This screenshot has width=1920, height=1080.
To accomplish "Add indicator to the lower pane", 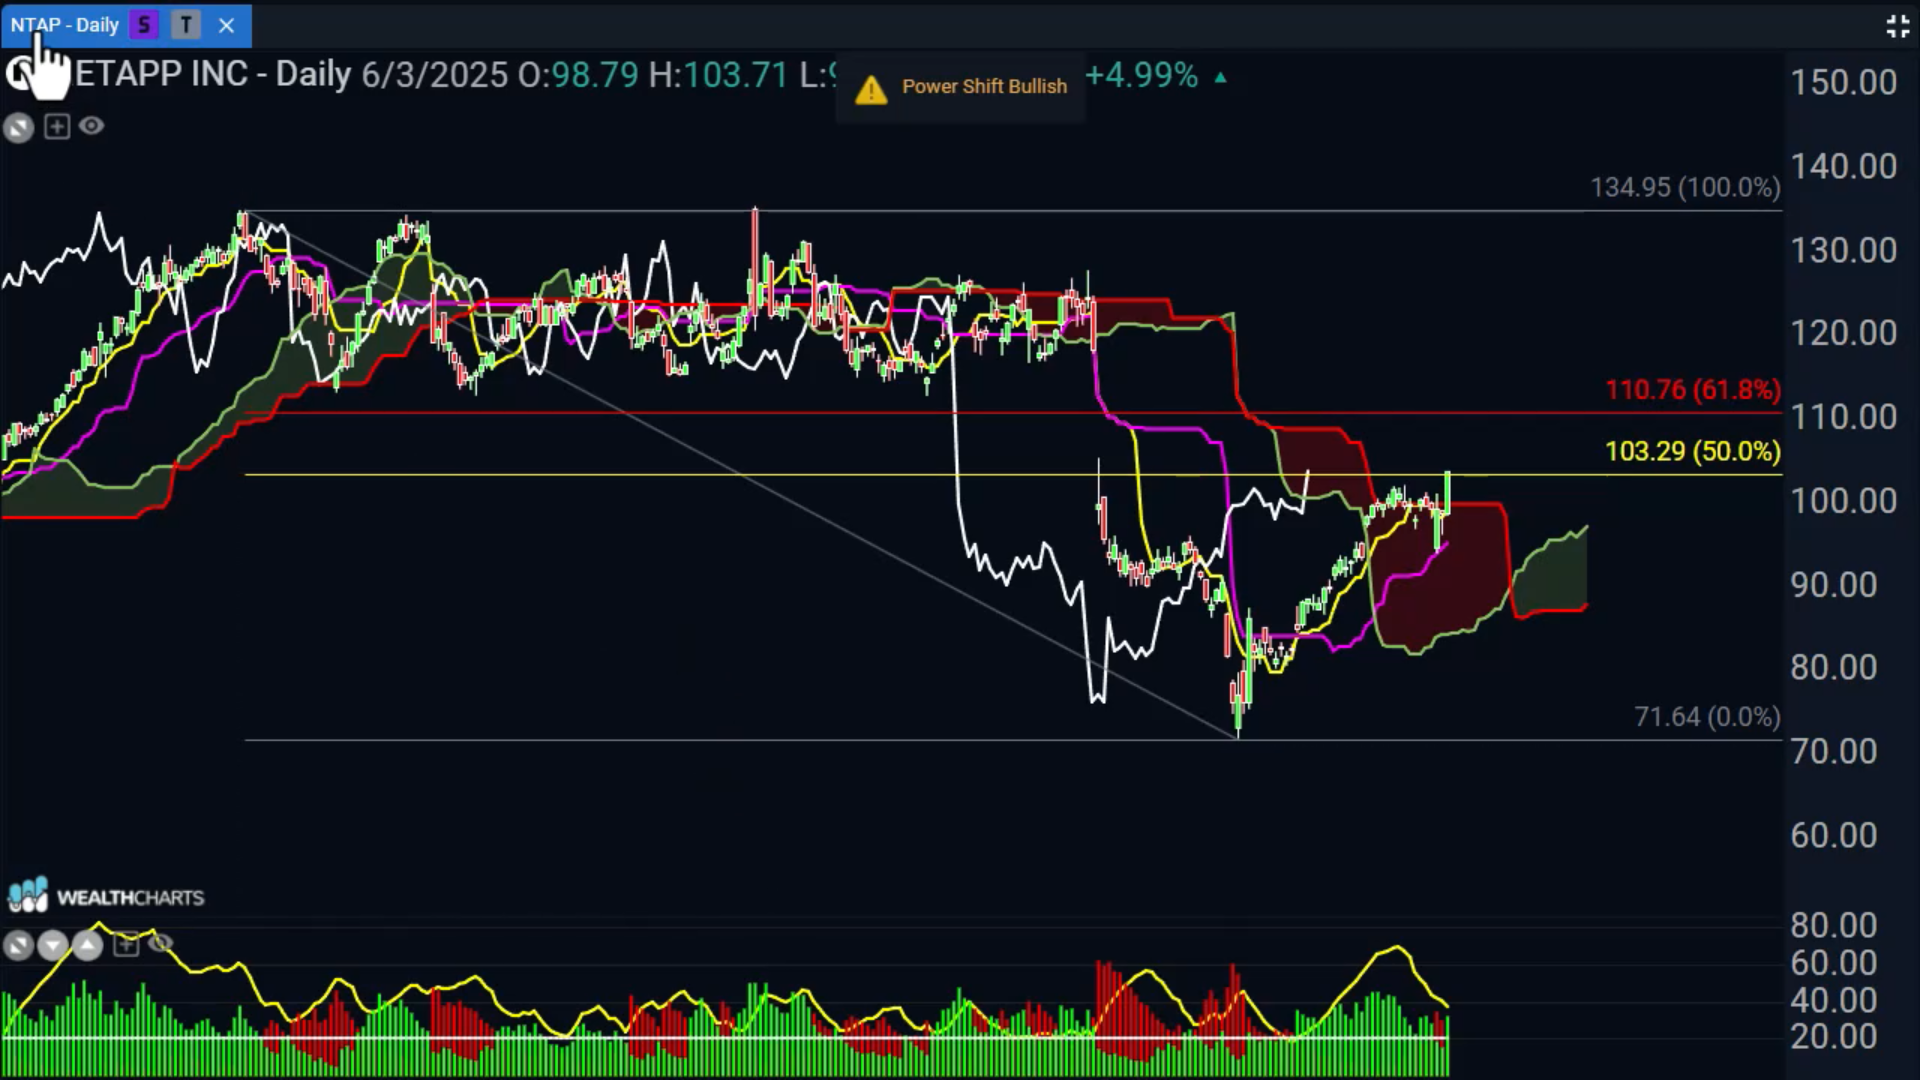I will (126, 944).
